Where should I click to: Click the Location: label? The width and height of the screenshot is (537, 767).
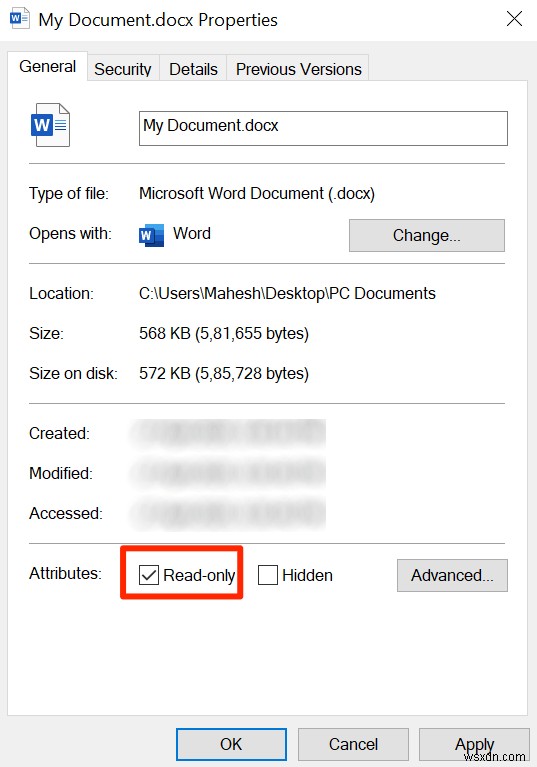point(61,293)
